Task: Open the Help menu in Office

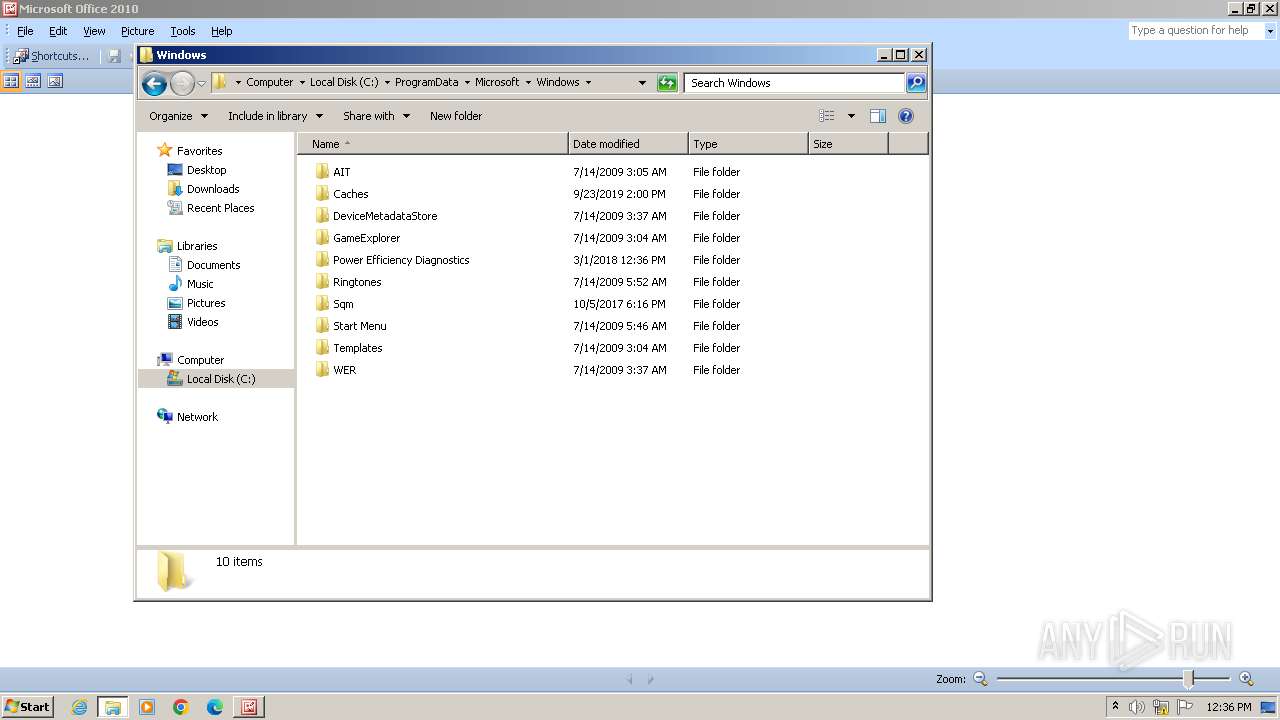Action: pyautogui.click(x=222, y=31)
